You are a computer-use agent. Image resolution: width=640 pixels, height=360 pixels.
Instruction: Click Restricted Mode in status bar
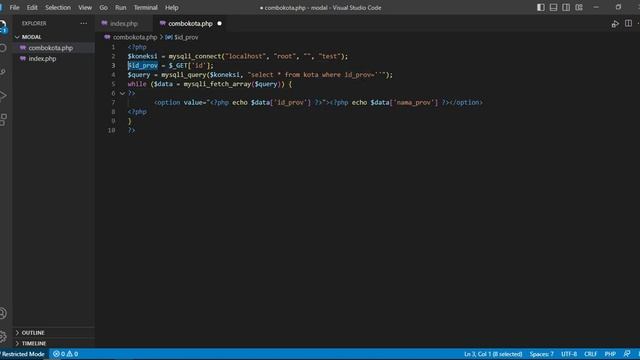click(x=24, y=354)
